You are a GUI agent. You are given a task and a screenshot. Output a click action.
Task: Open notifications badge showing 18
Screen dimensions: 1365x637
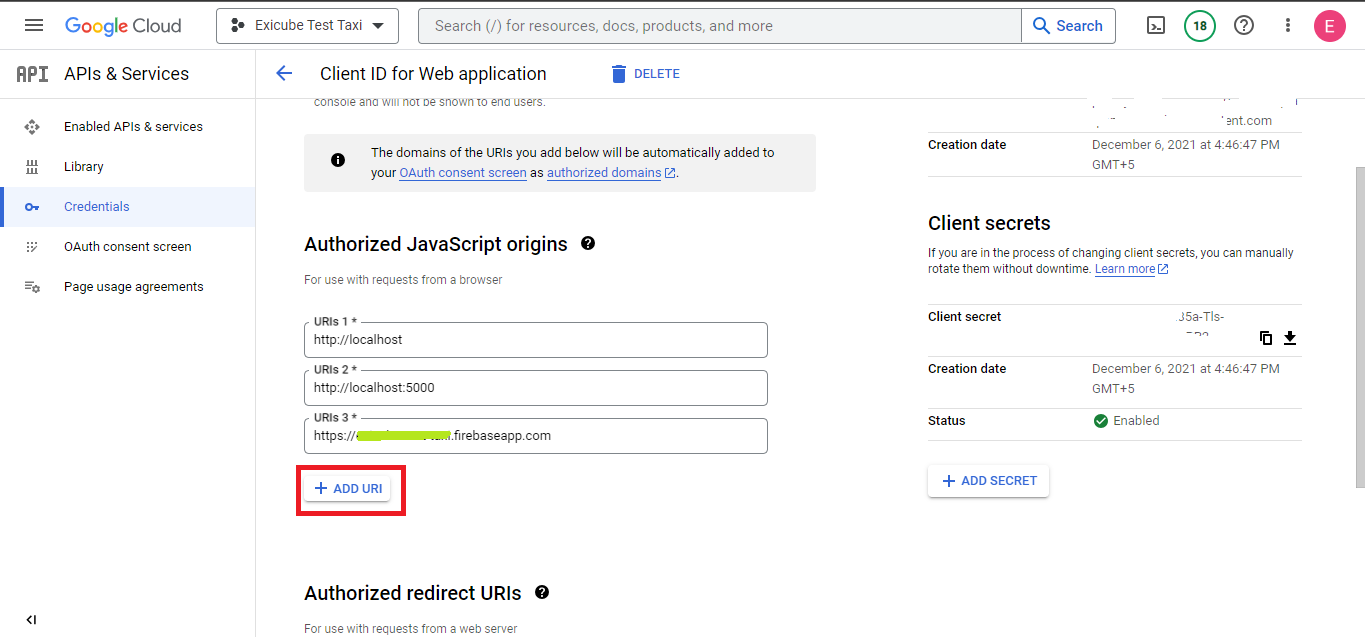point(1199,26)
